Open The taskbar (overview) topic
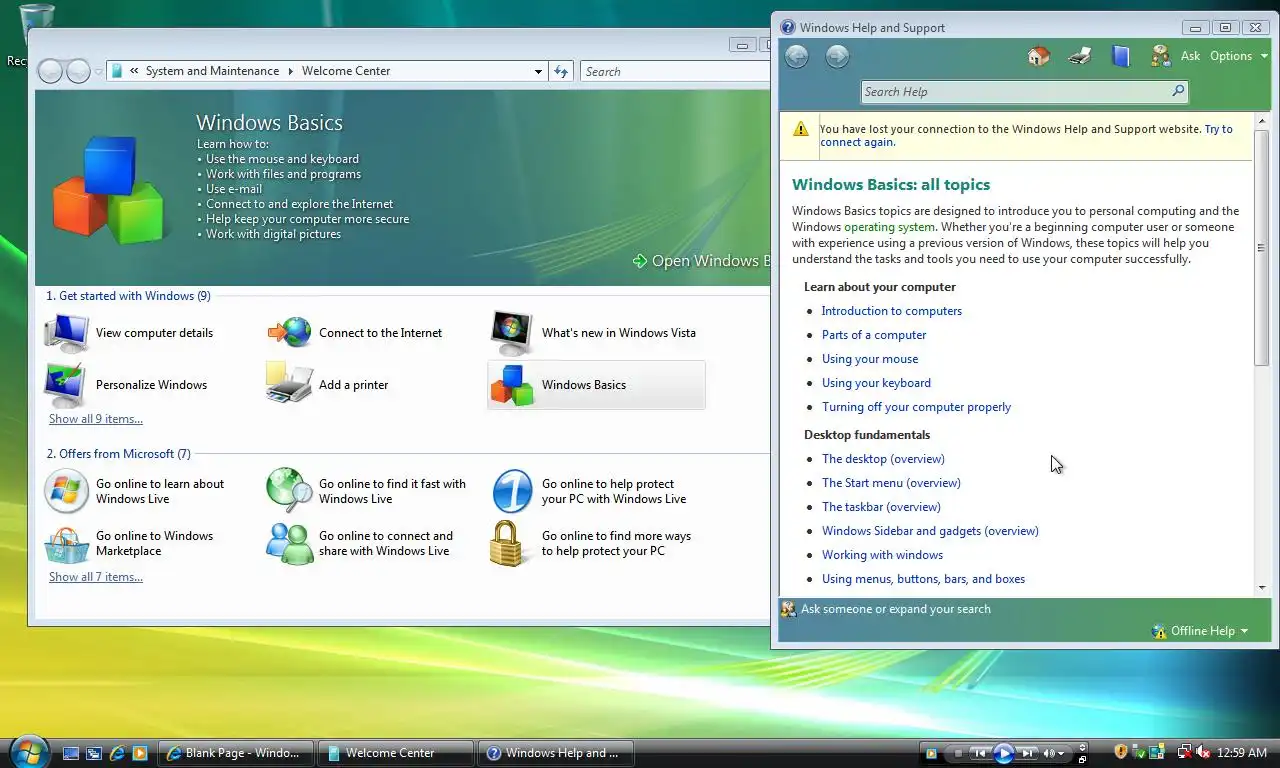Viewport: 1280px width, 768px height. point(881,507)
